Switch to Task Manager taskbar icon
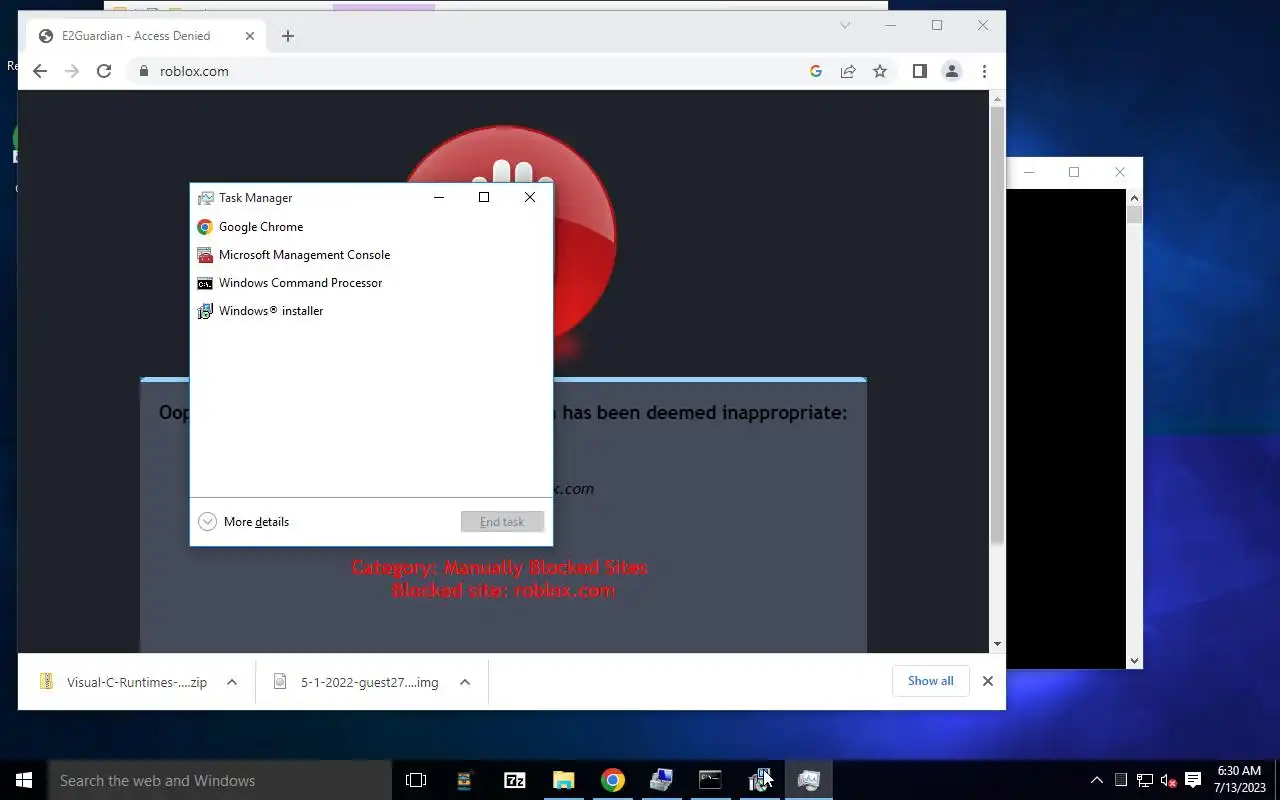 808,780
